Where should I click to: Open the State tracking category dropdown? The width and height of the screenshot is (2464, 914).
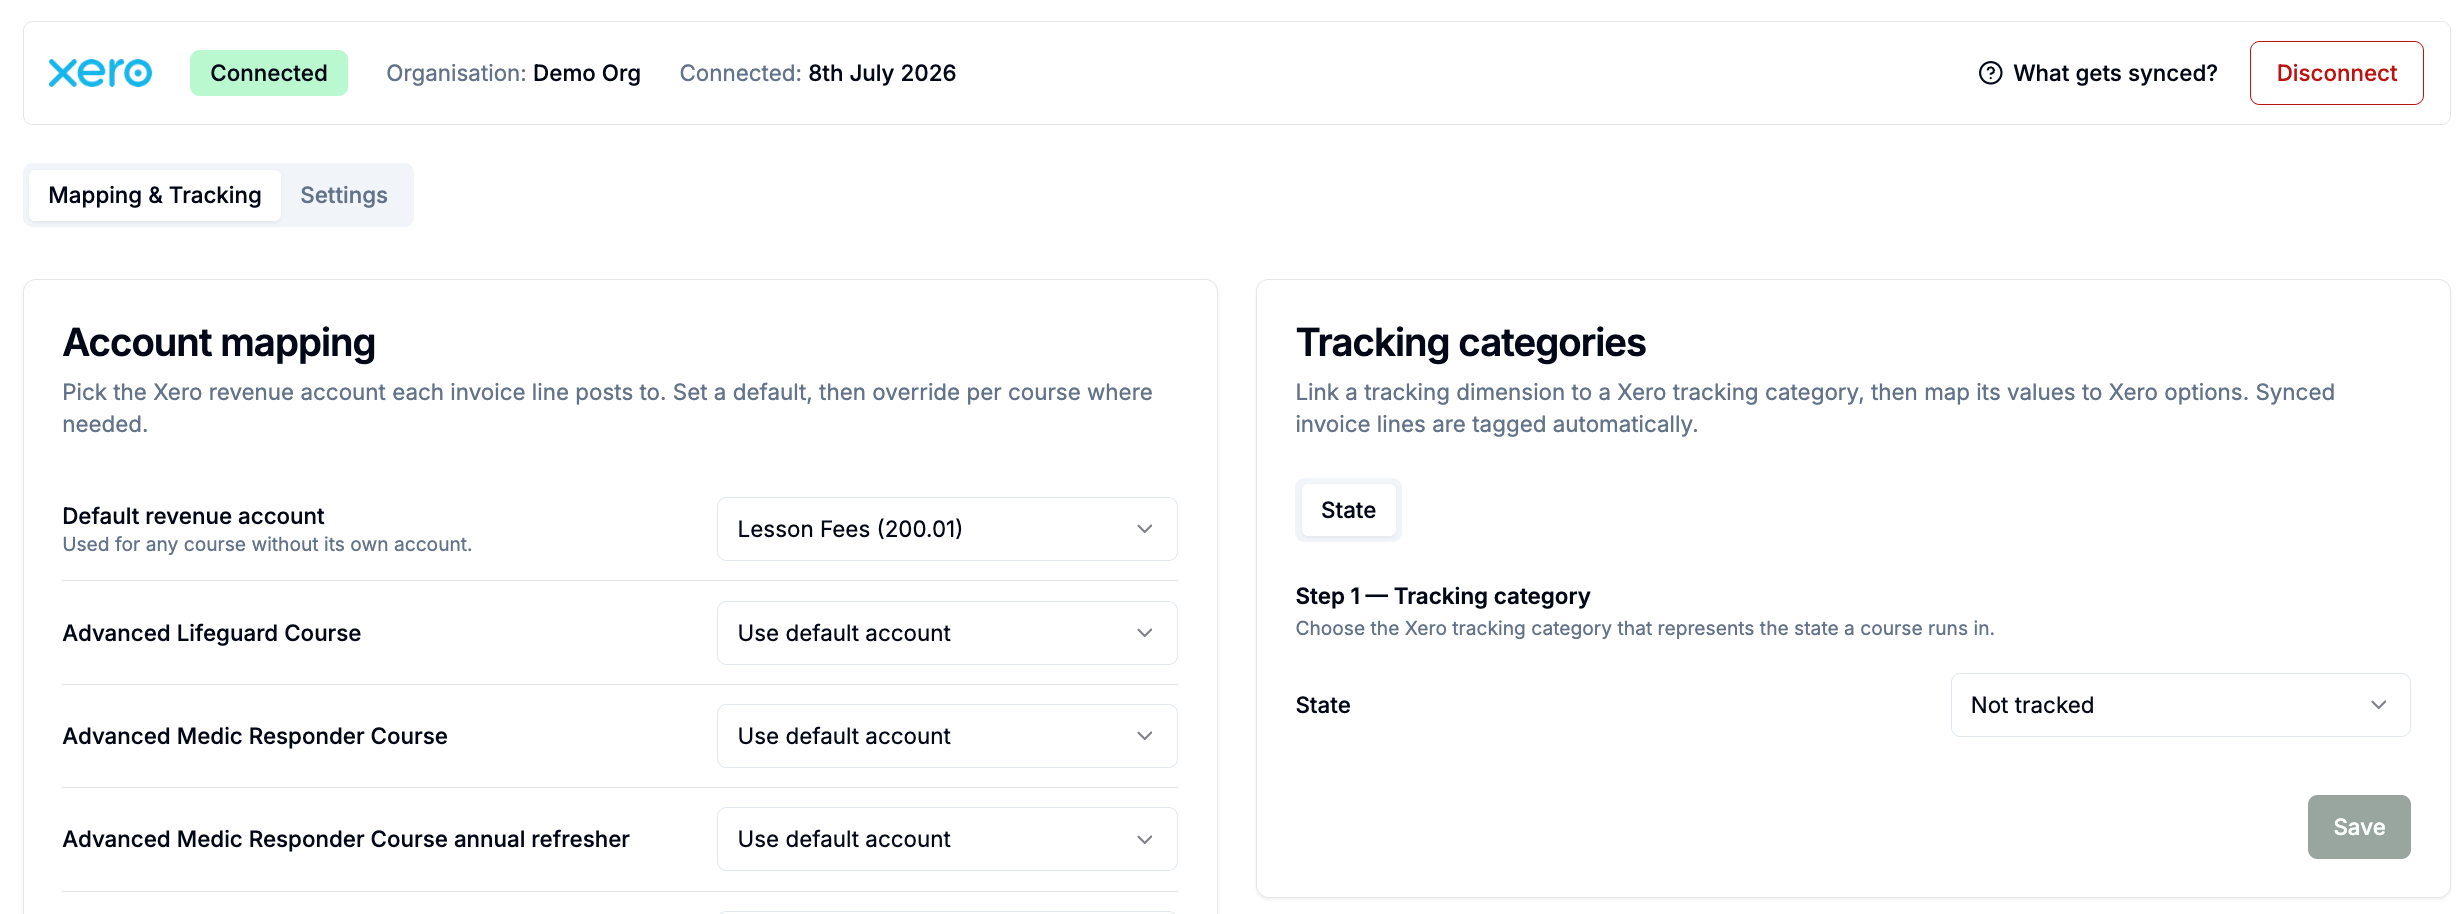2180,705
